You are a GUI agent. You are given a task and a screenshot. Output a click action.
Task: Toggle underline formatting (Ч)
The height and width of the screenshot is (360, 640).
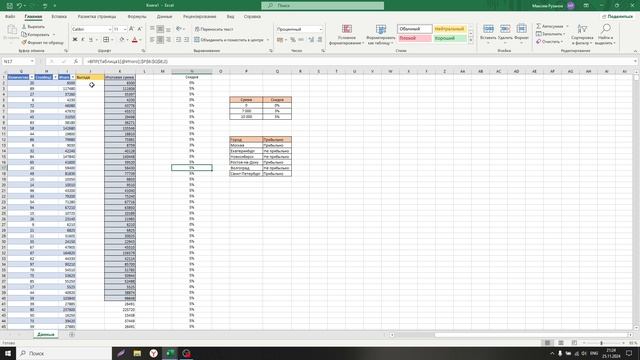(x=91, y=40)
